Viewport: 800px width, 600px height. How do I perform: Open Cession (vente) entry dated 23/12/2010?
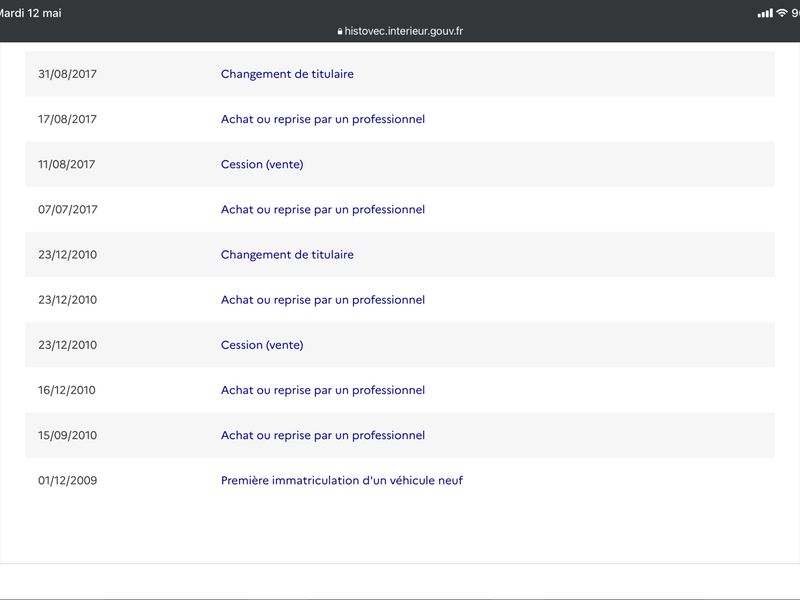(x=262, y=345)
